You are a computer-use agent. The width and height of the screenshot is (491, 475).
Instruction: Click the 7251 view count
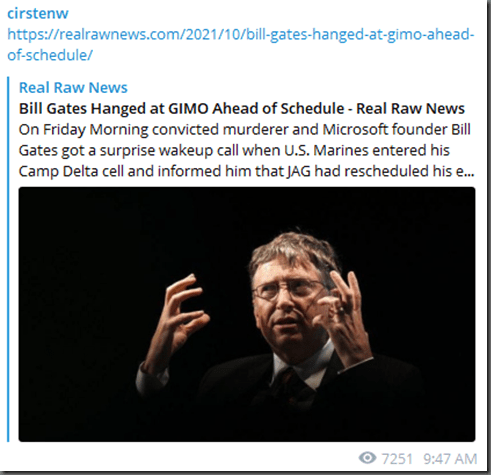(397, 459)
